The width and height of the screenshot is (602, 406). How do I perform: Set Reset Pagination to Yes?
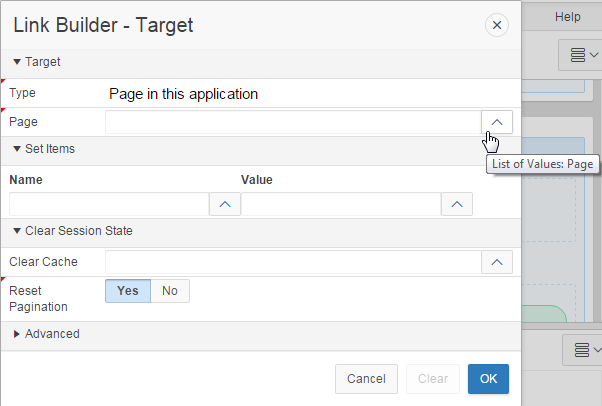click(128, 290)
